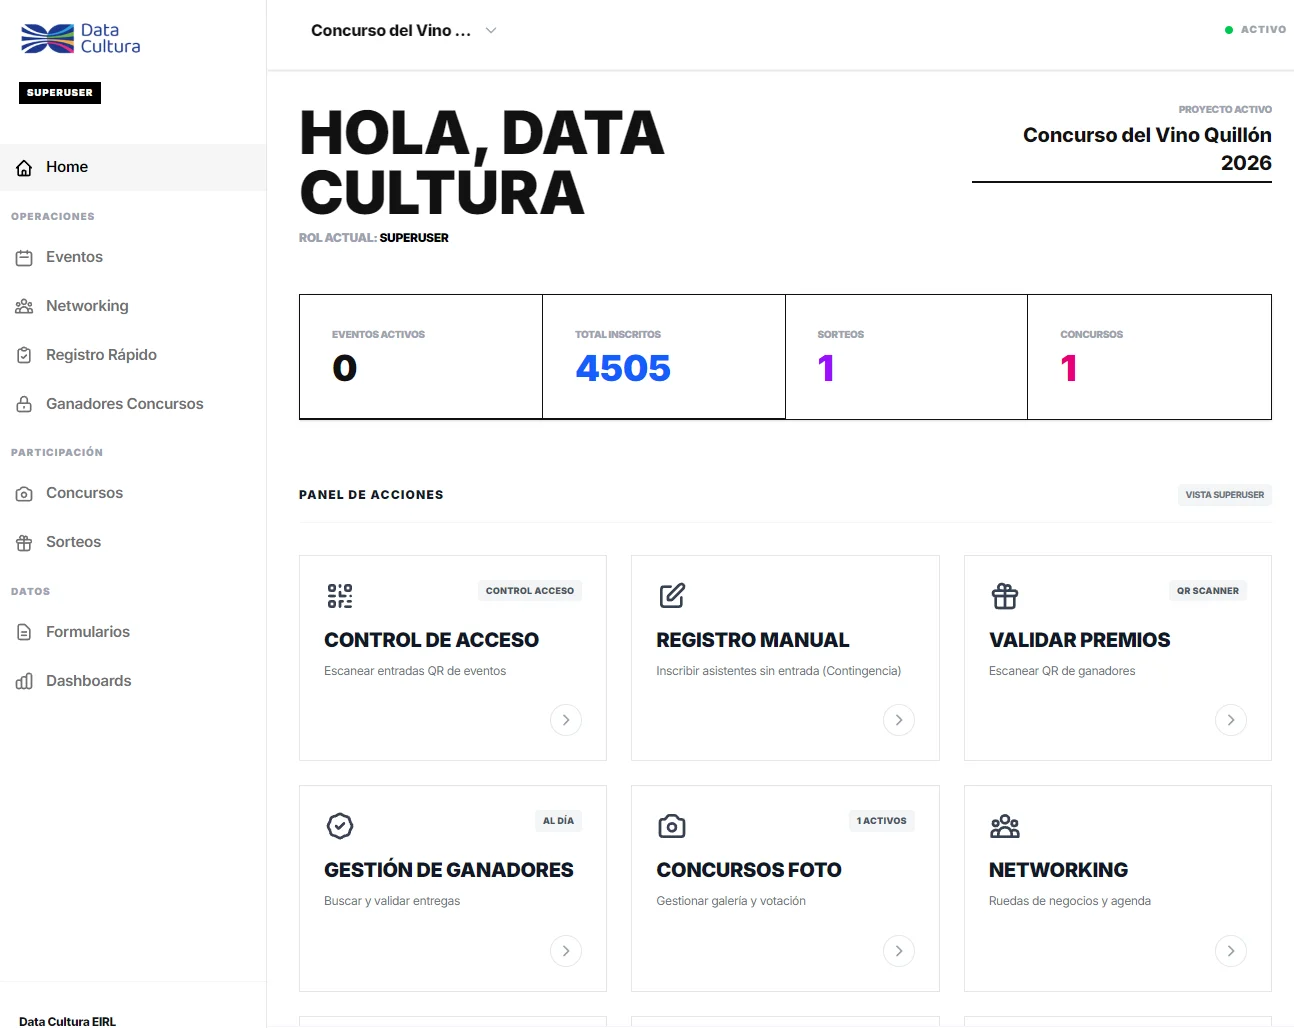This screenshot has width=1294, height=1028.
Task: Click the QR code icon on Control de Acceso
Action: coord(340,595)
